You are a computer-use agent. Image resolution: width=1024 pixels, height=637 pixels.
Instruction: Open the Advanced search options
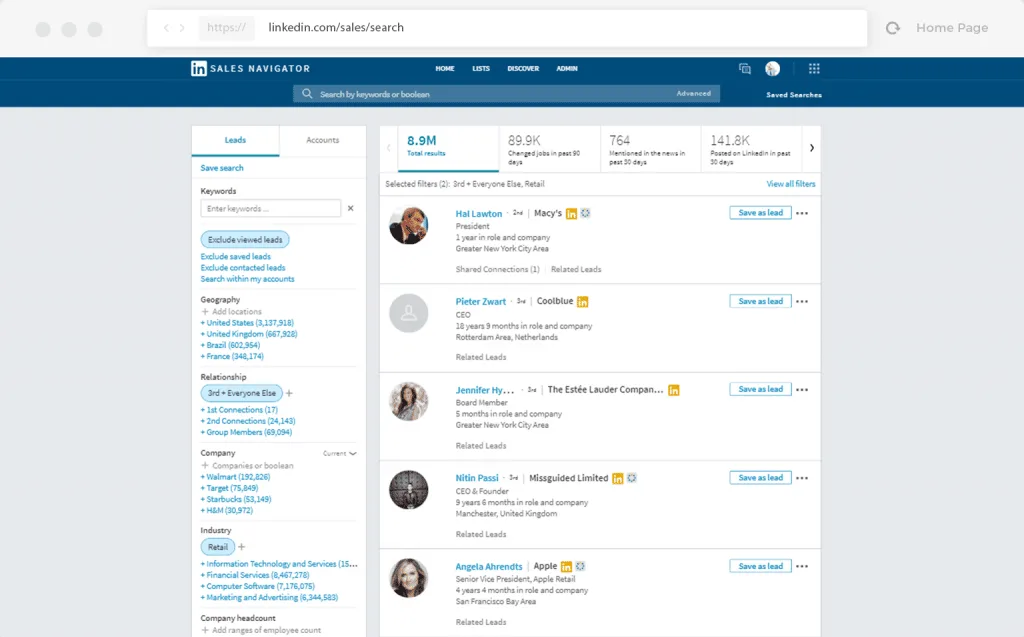point(694,93)
